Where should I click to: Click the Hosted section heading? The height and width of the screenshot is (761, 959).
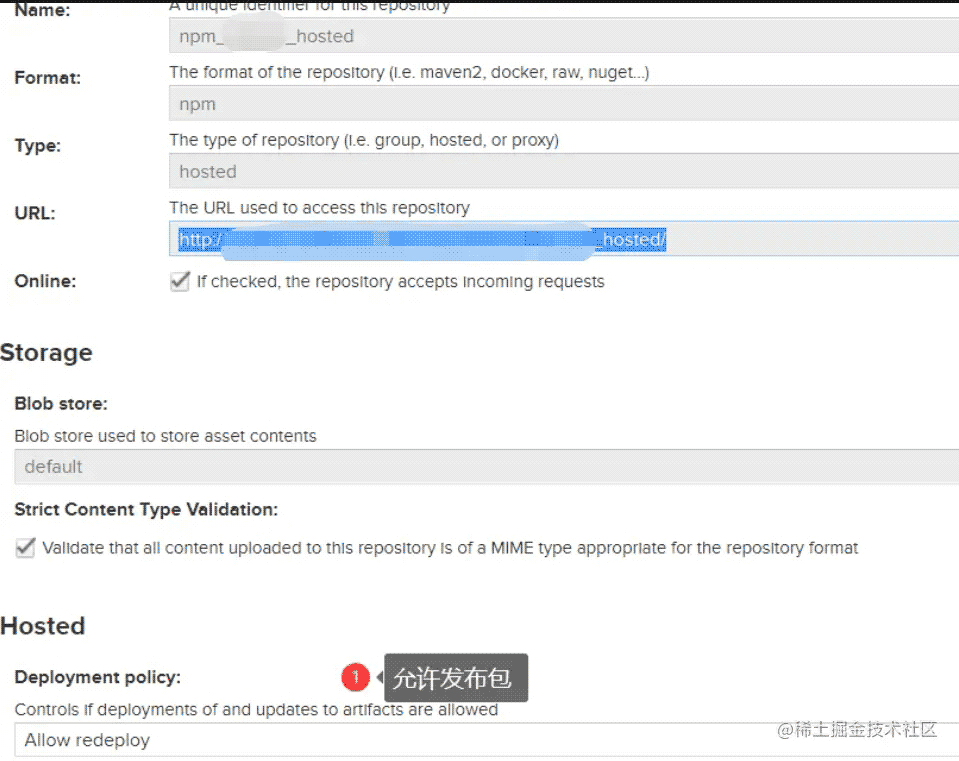coord(43,626)
